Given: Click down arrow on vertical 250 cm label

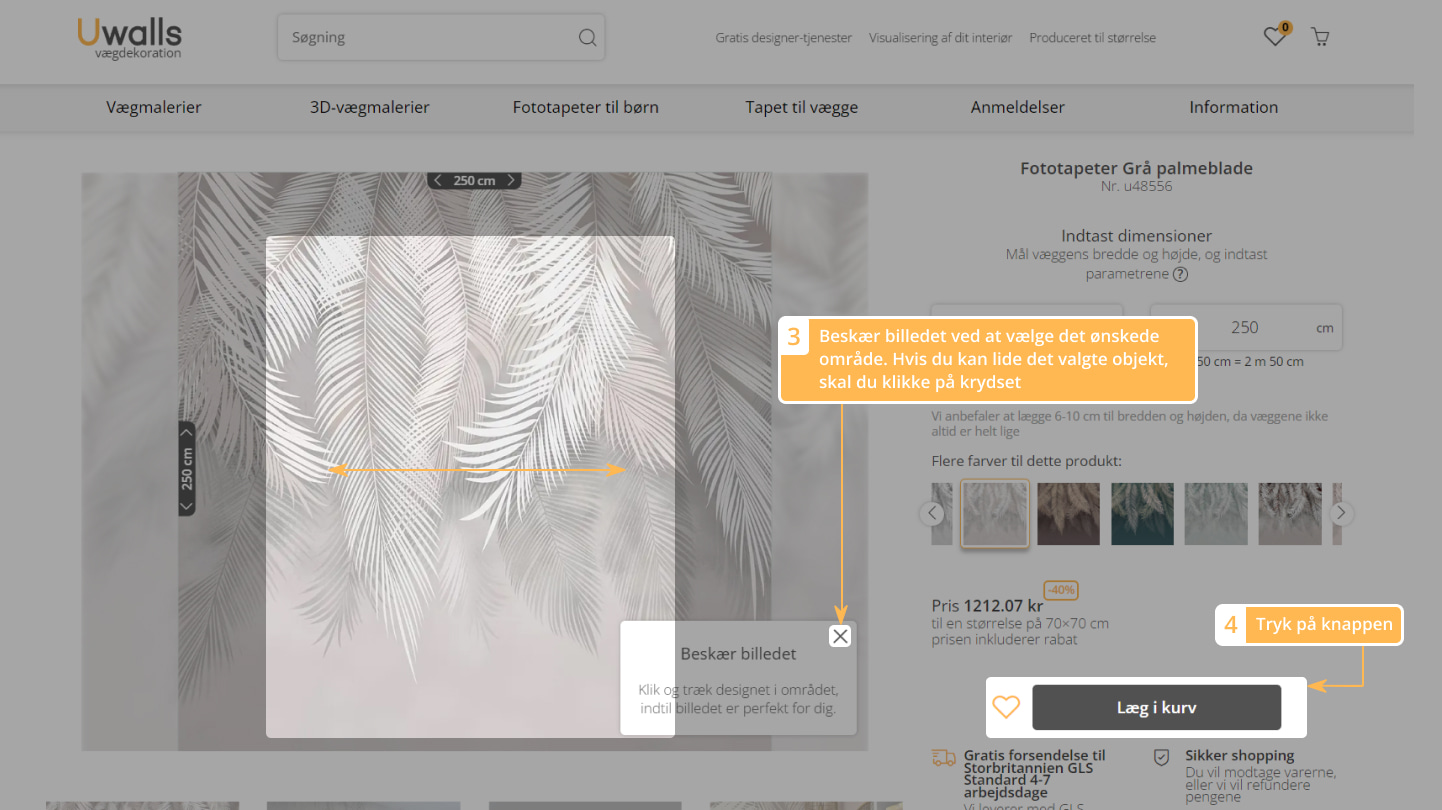Looking at the screenshot, I should coord(187,507).
